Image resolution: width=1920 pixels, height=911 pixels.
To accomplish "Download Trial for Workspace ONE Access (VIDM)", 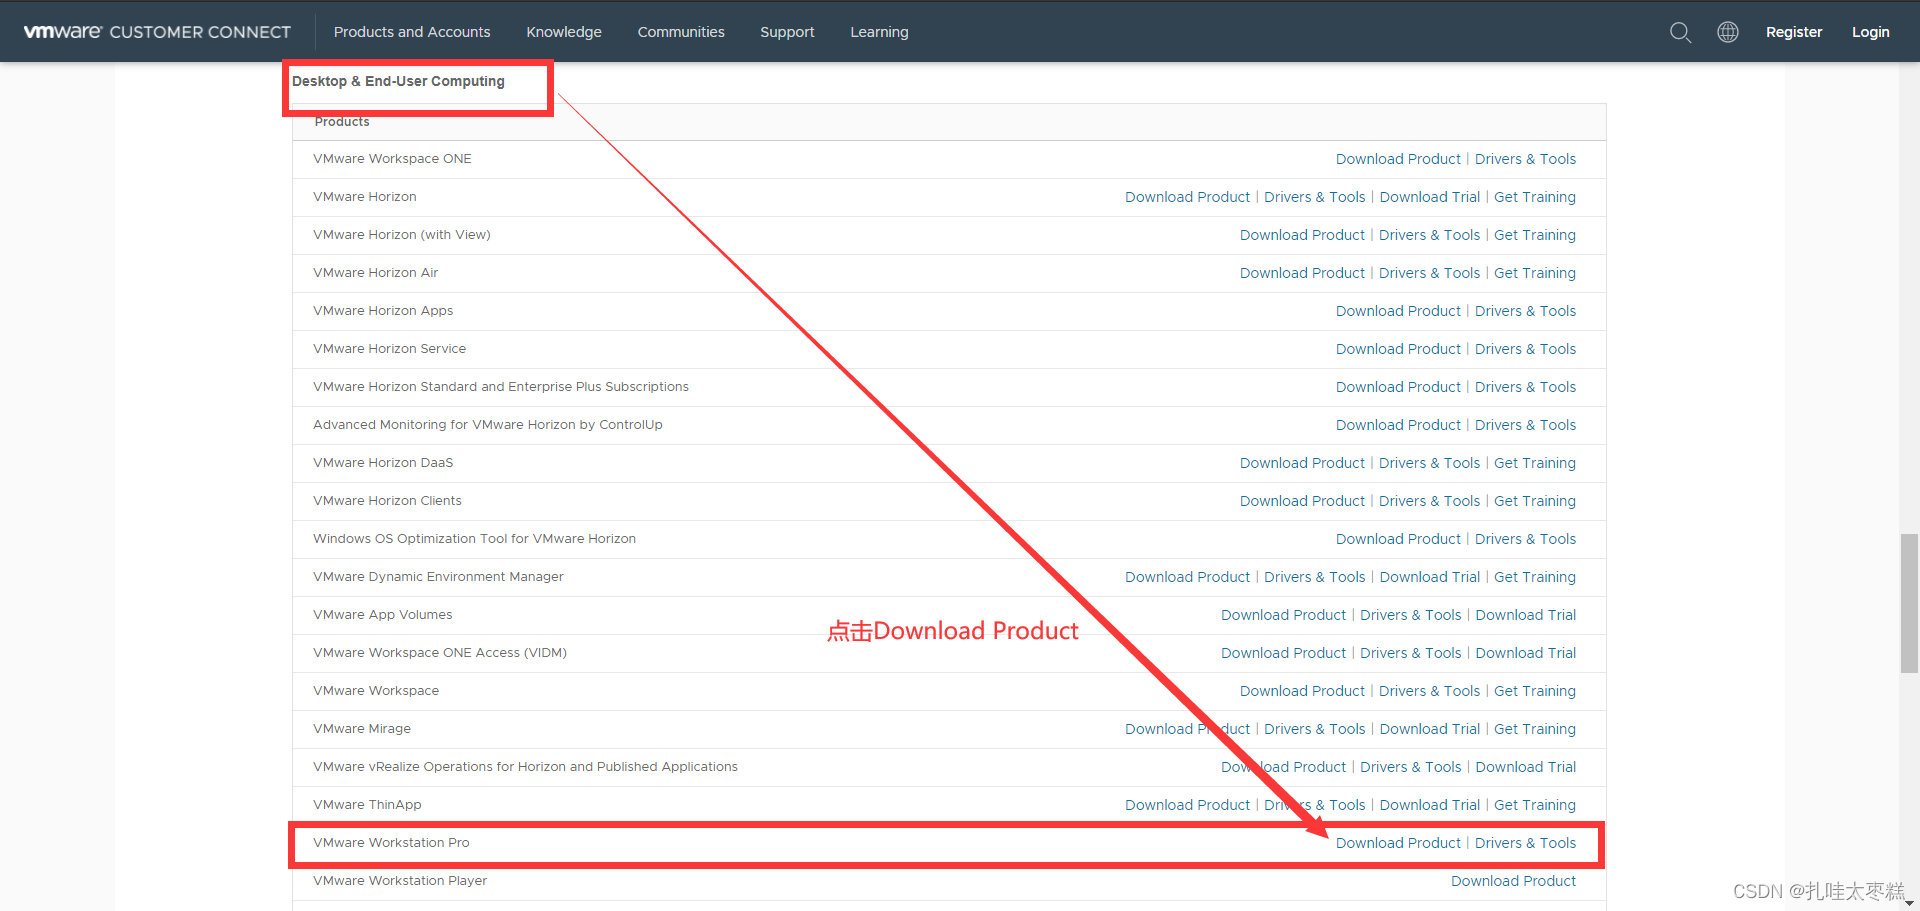I will point(1526,653).
